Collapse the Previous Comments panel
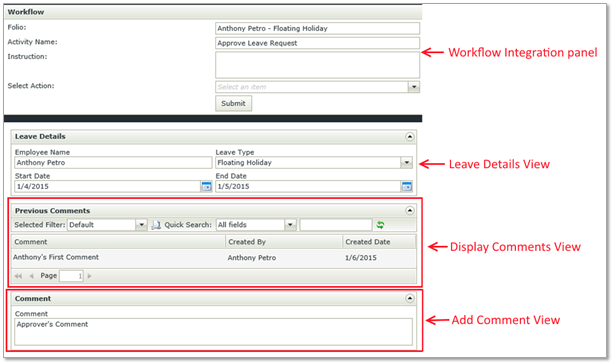 point(409,211)
